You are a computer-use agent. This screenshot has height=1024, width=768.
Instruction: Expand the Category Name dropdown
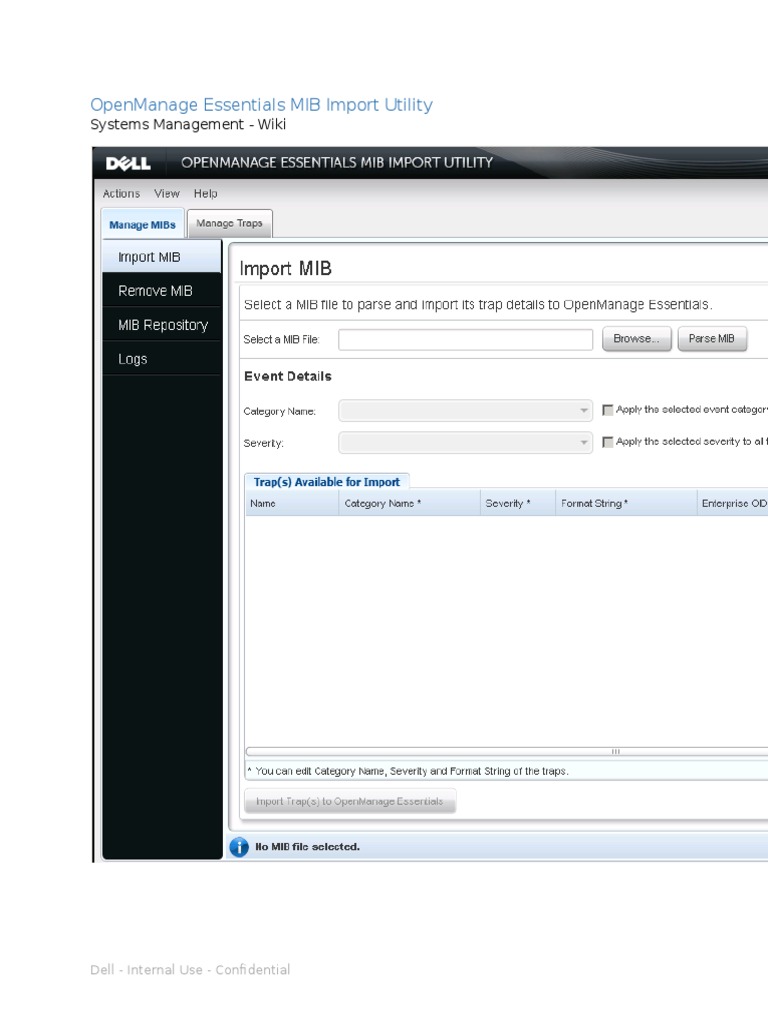(465, 410)
